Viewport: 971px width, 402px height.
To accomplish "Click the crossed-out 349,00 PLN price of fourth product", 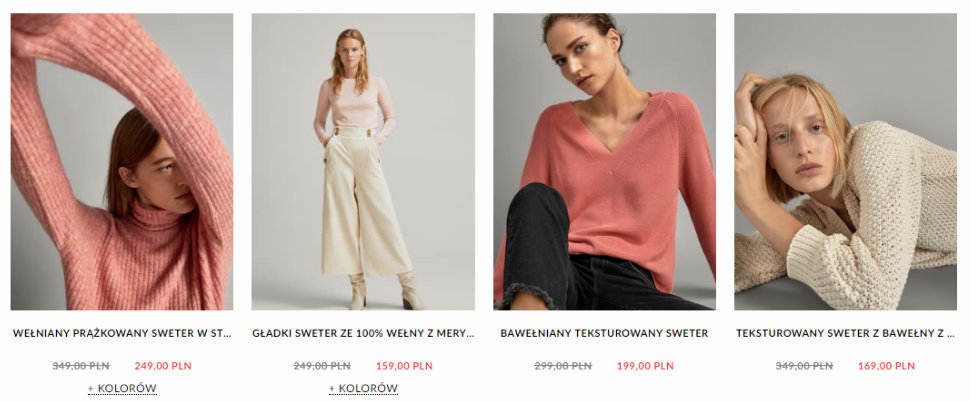I will tap(804, 366).
